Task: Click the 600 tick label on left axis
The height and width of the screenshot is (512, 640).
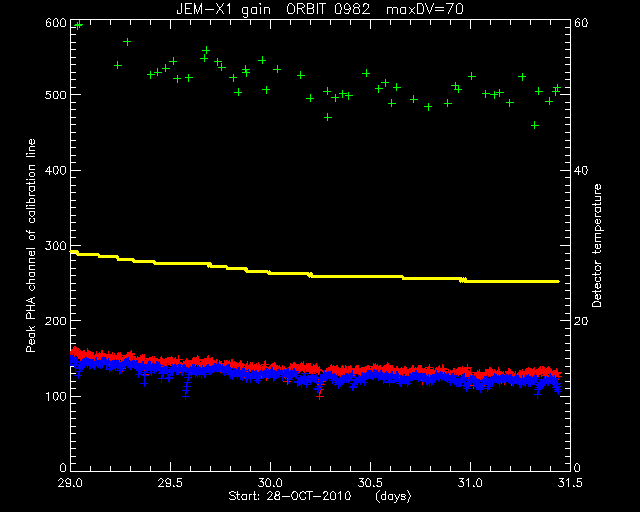Action: tap(56, 23)
